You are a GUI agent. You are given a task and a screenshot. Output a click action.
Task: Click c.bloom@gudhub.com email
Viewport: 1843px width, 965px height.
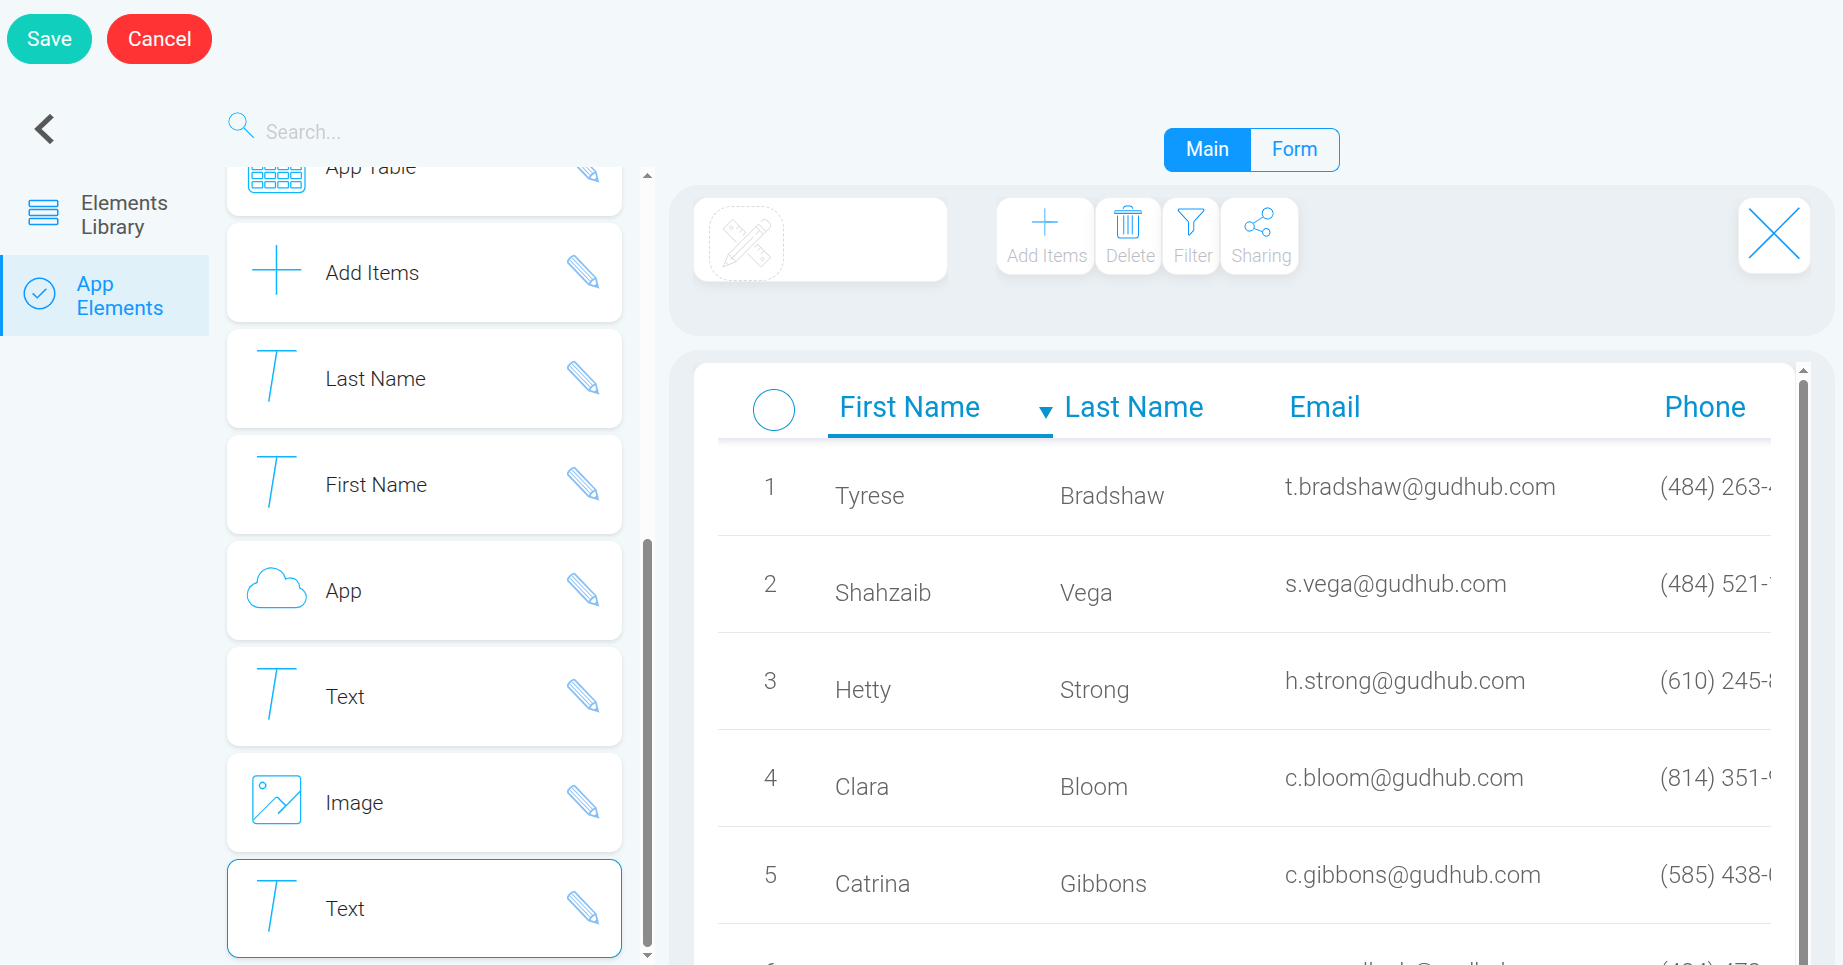pyautogui.click(x=1404, y=778)
